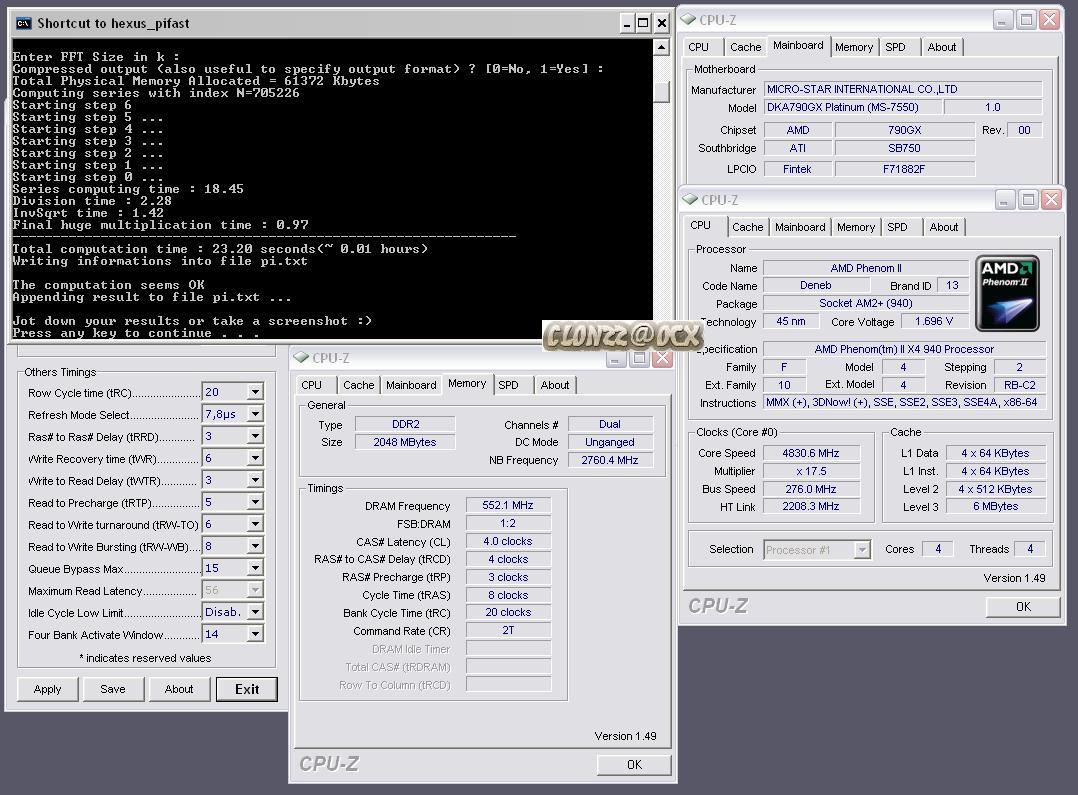Click Bus Speed value 276.0 MHz
This screenshot has width=1078, height=795.
point(811,489)
